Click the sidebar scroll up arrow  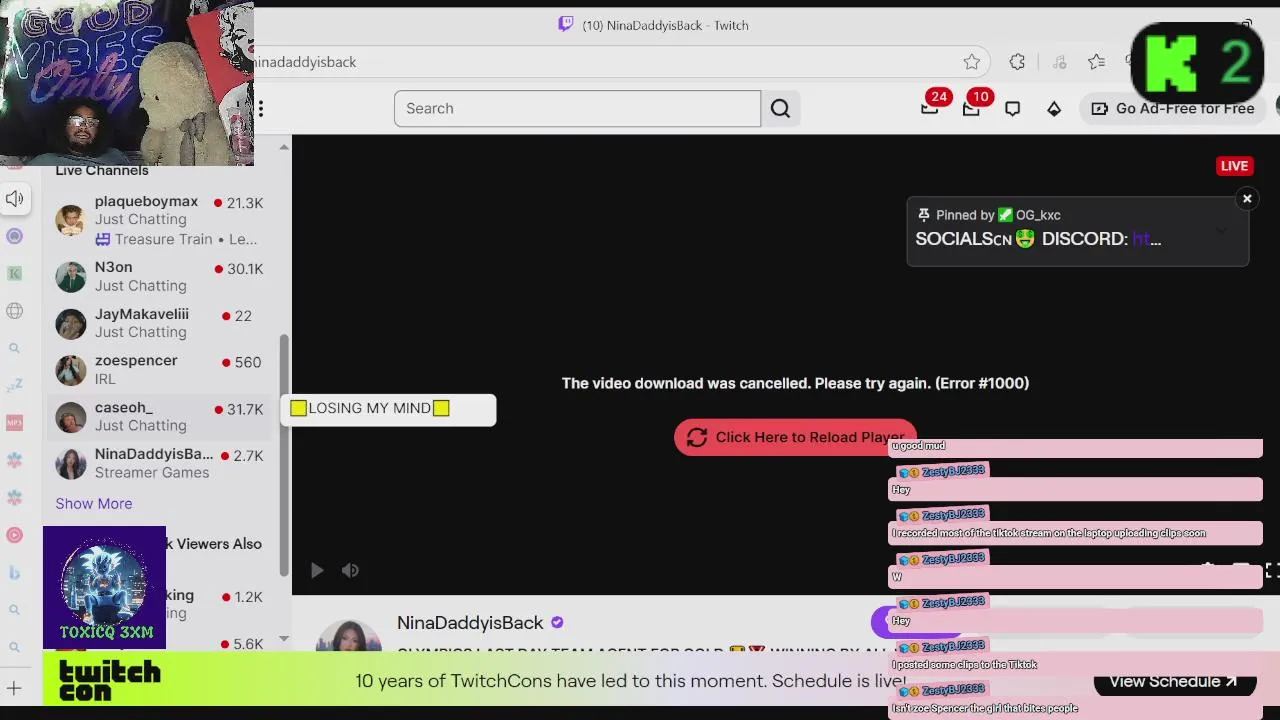point(284,147)
